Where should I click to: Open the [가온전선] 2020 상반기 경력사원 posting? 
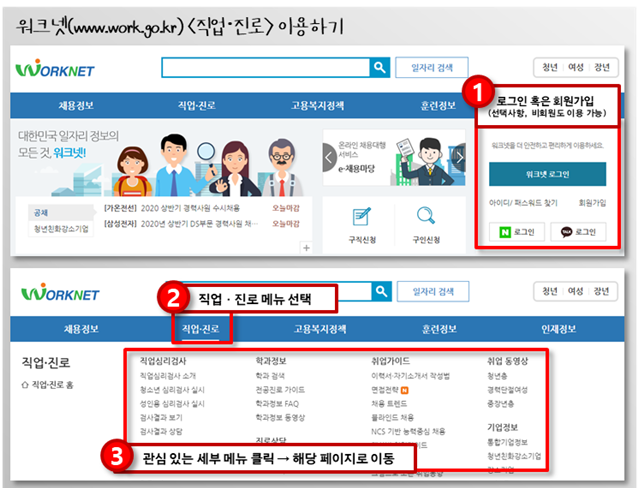point(172,208)
